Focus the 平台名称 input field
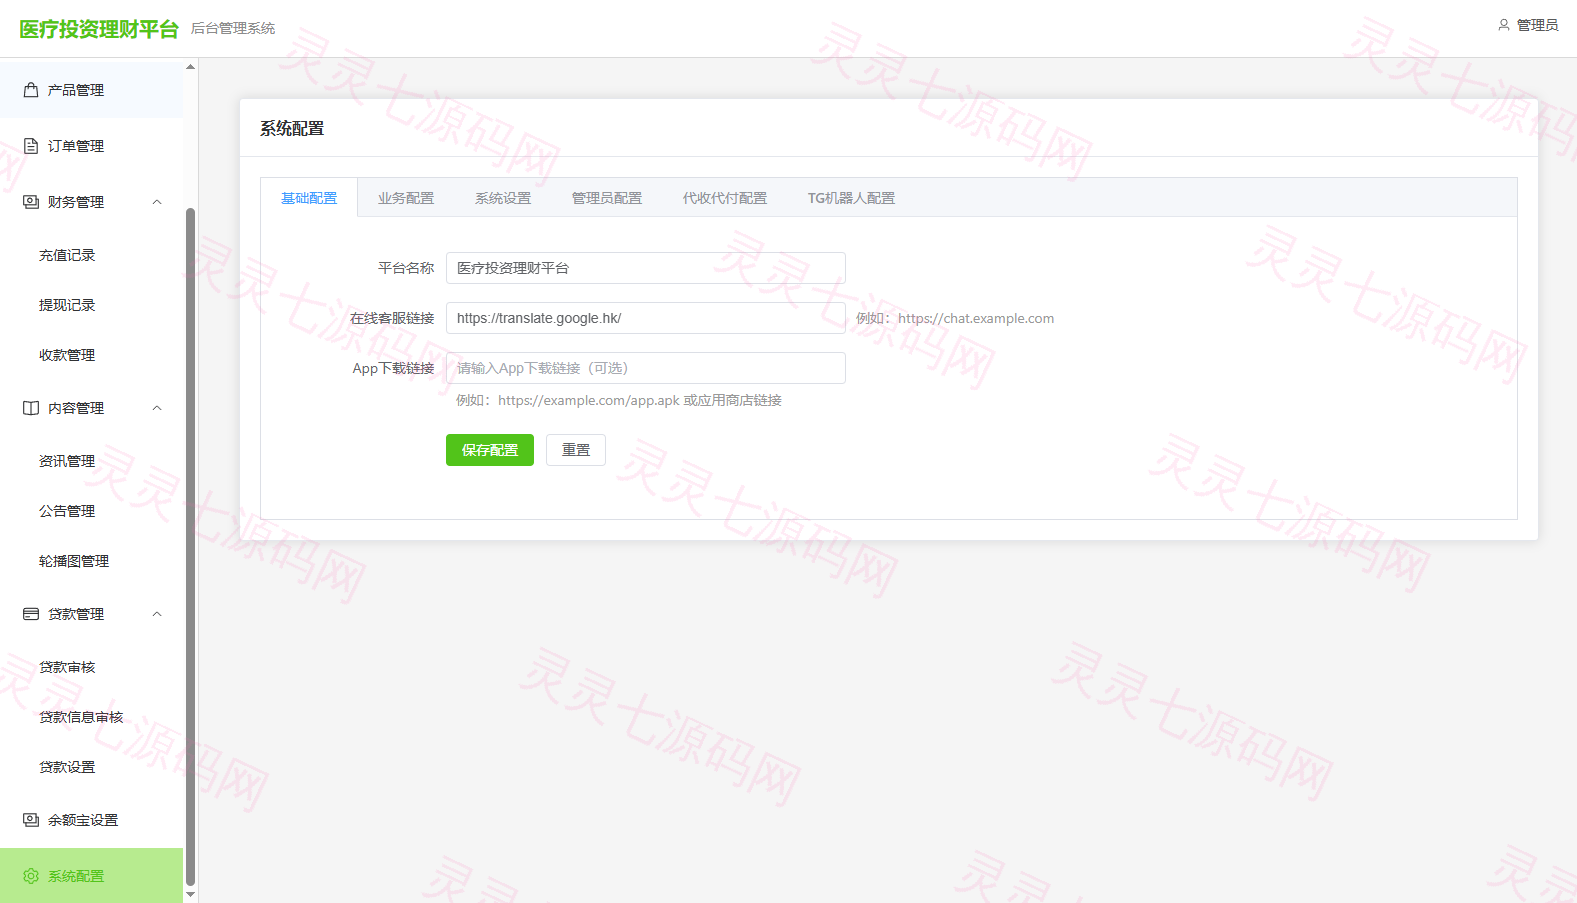Image resolution: width=1577 pixels, height=903 pixels. coord(646,268)
